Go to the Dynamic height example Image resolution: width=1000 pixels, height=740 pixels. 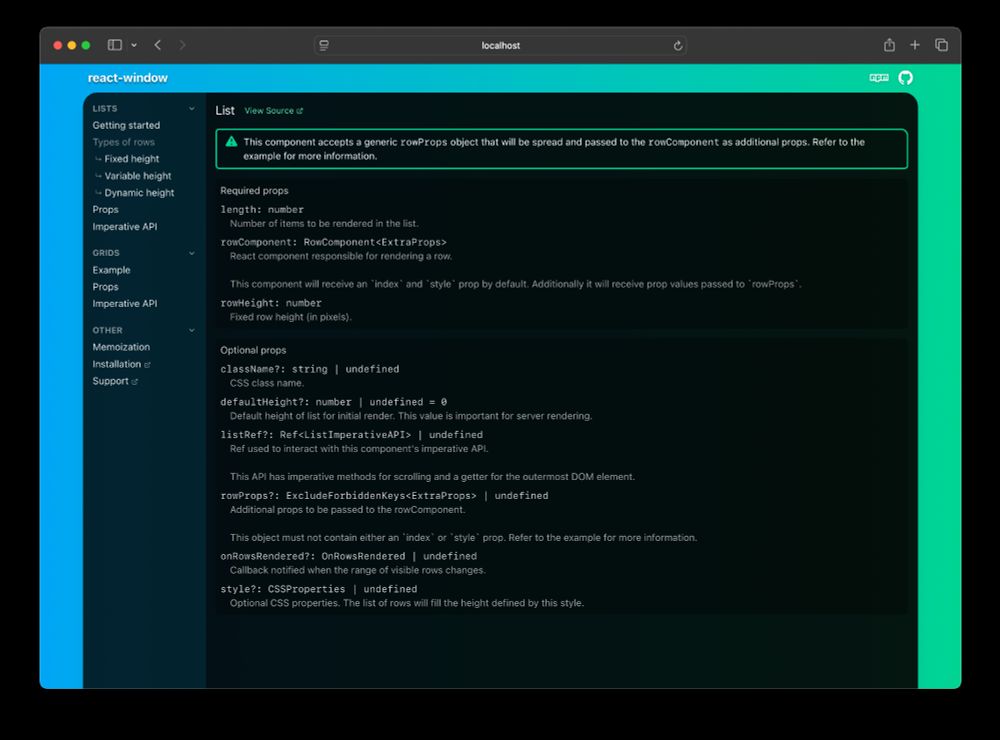click(x=139, y=193)
